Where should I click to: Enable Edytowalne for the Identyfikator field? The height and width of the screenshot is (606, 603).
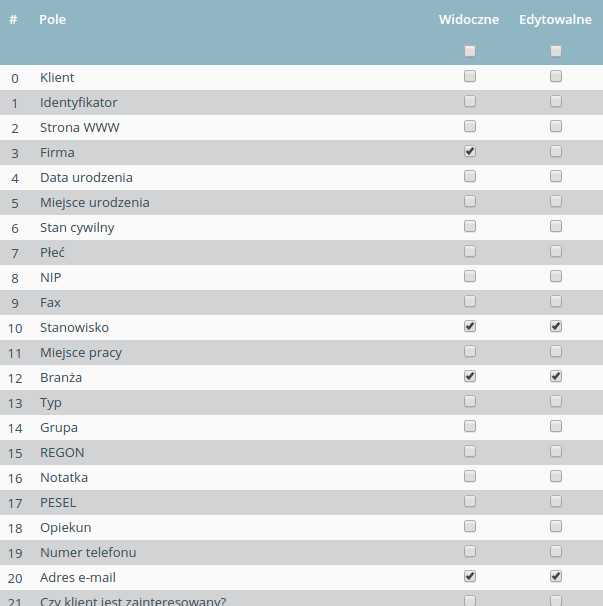coord(556,101)
